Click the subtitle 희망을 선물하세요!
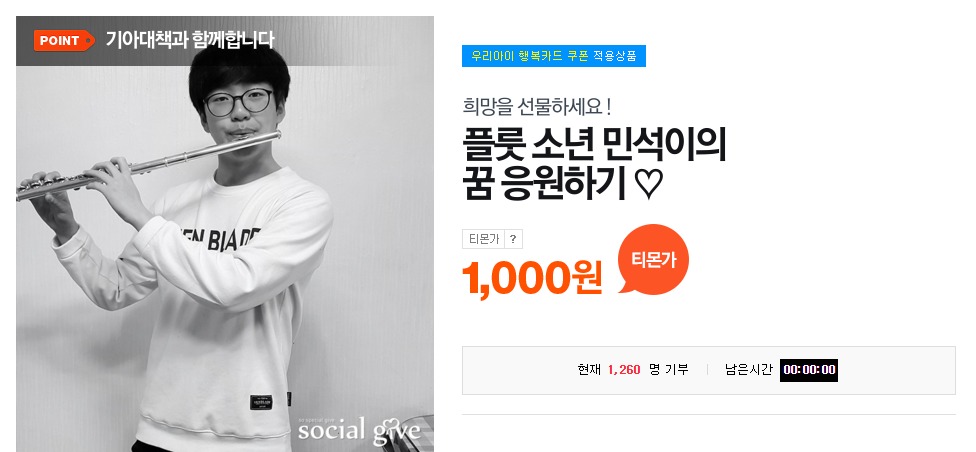This screenshot has height=452, width=976. (537, 106)
